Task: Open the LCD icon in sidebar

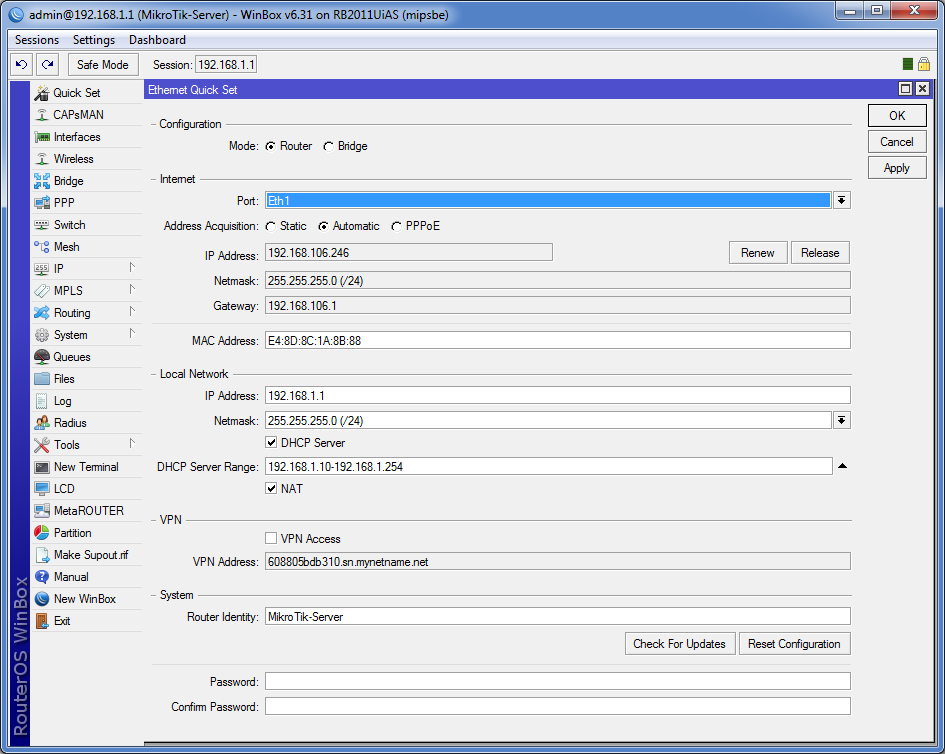Action: click(x=42, y=489)
